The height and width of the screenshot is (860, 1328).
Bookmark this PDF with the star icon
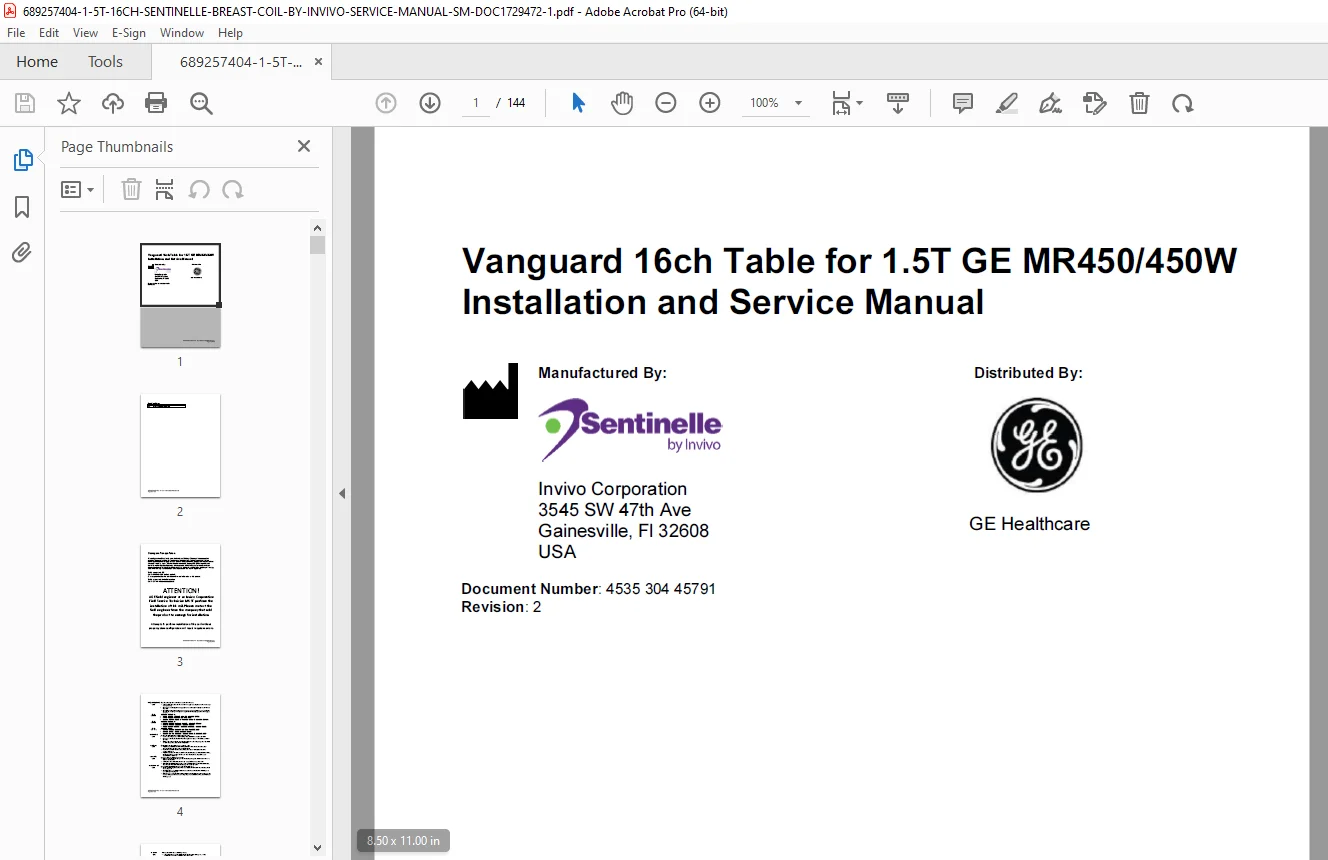point(69,103)
